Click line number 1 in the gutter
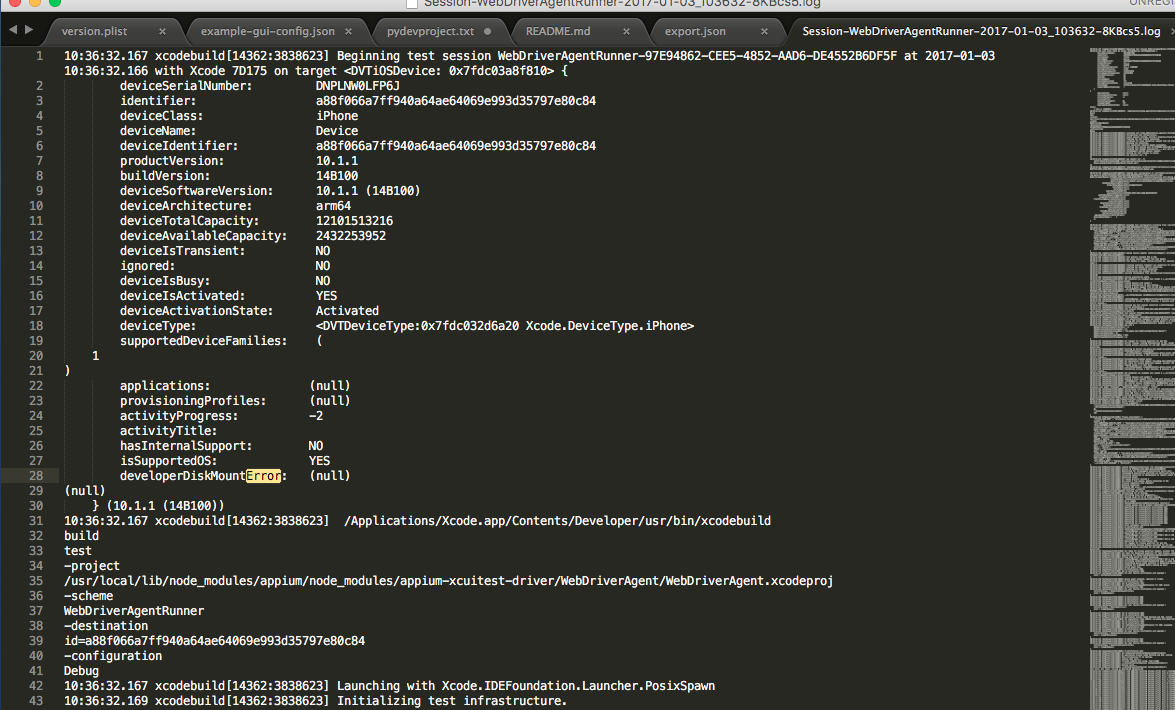The height and width of the screenshot is (710, 1175). coord(40,56)
